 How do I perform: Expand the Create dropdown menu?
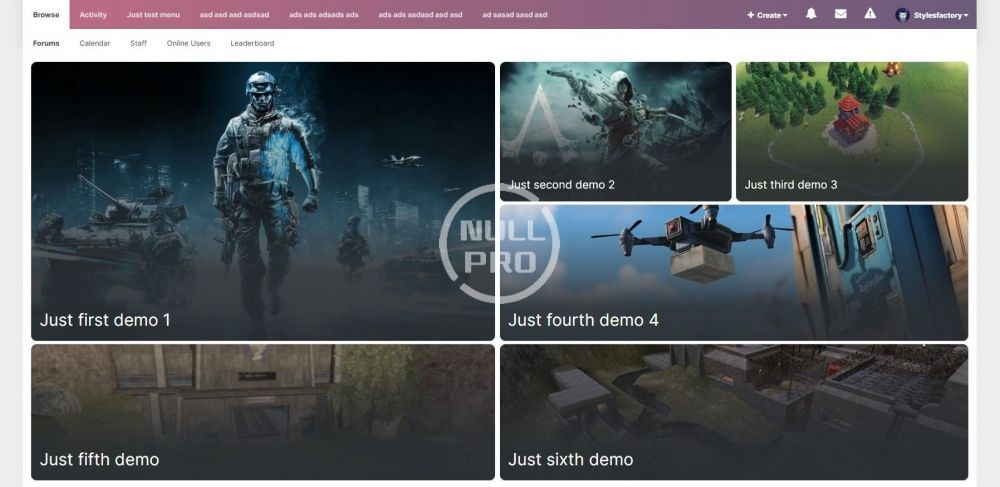tap(767, 15)
